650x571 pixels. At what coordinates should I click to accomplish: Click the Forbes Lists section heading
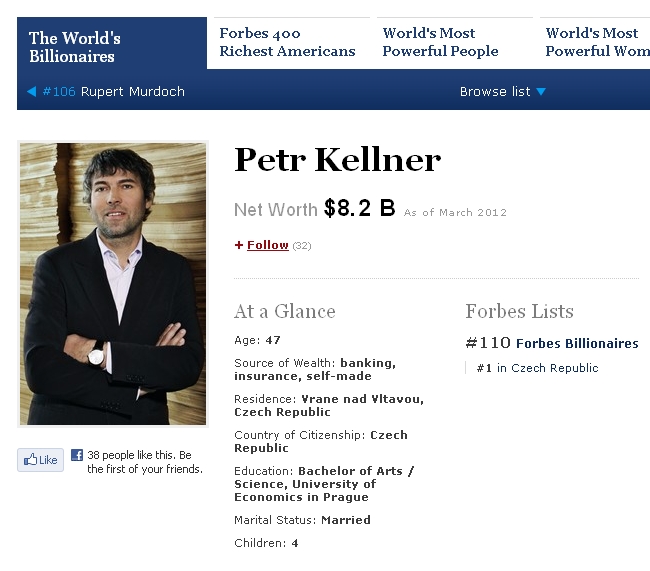(x=519, y=311)
